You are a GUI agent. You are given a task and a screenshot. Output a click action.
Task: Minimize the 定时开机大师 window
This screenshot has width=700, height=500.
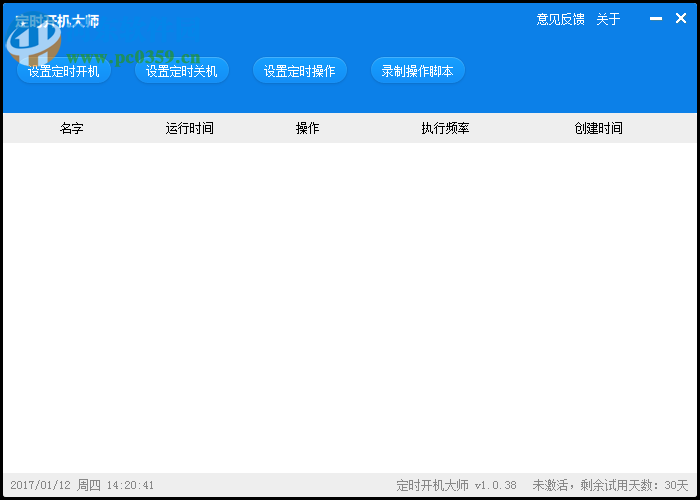[655, 19]
